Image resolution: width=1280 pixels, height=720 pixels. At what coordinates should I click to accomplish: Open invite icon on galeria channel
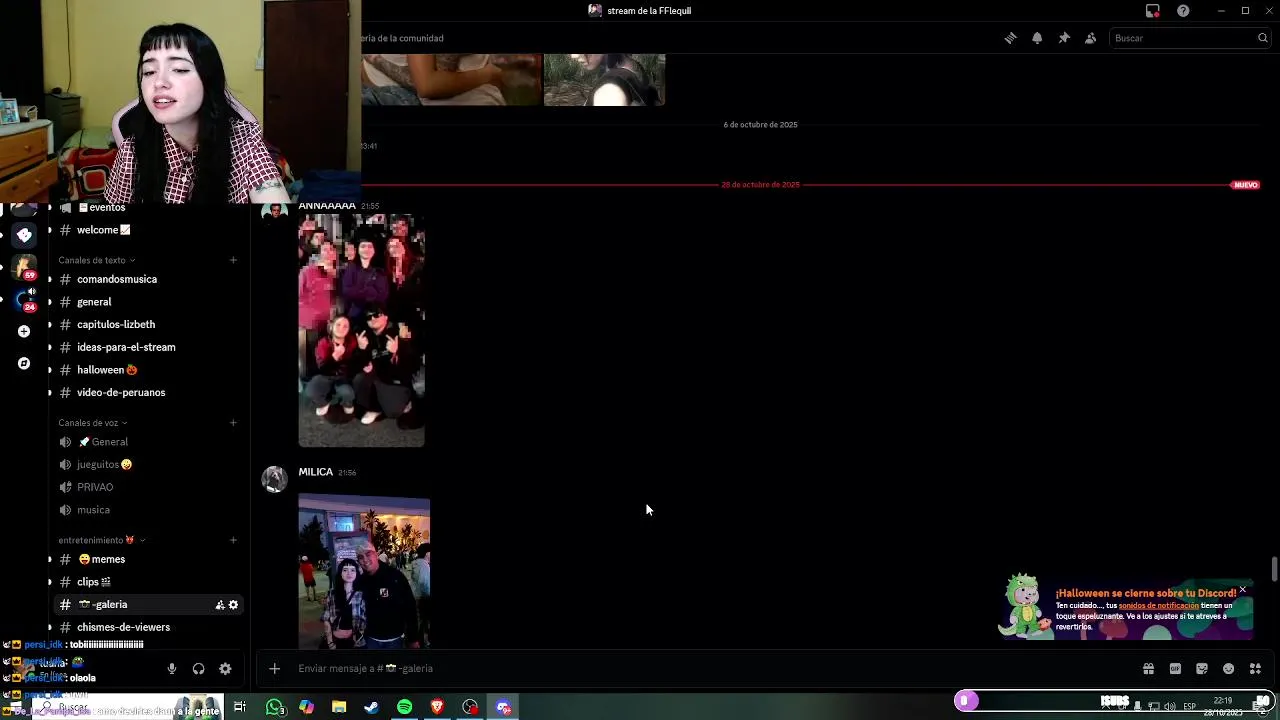click(220, 605)
